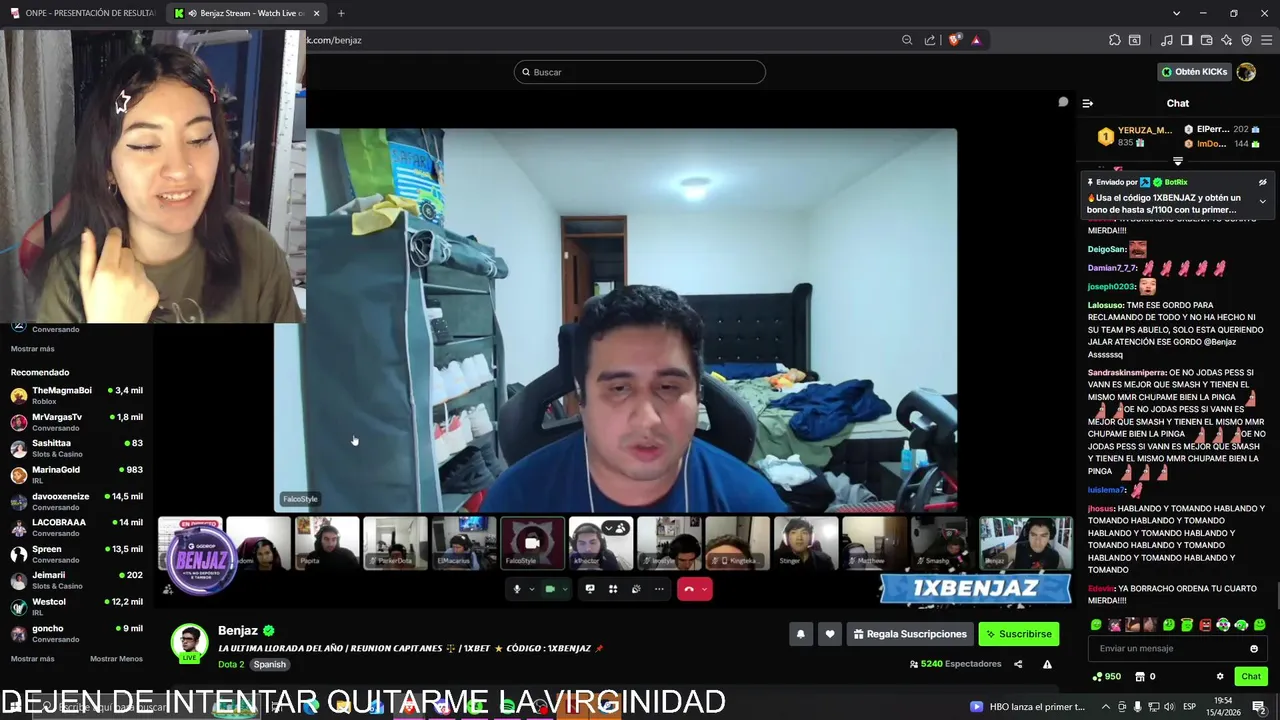
Task: Click the notification bell for Benjaz
Action: pos(800,634)
